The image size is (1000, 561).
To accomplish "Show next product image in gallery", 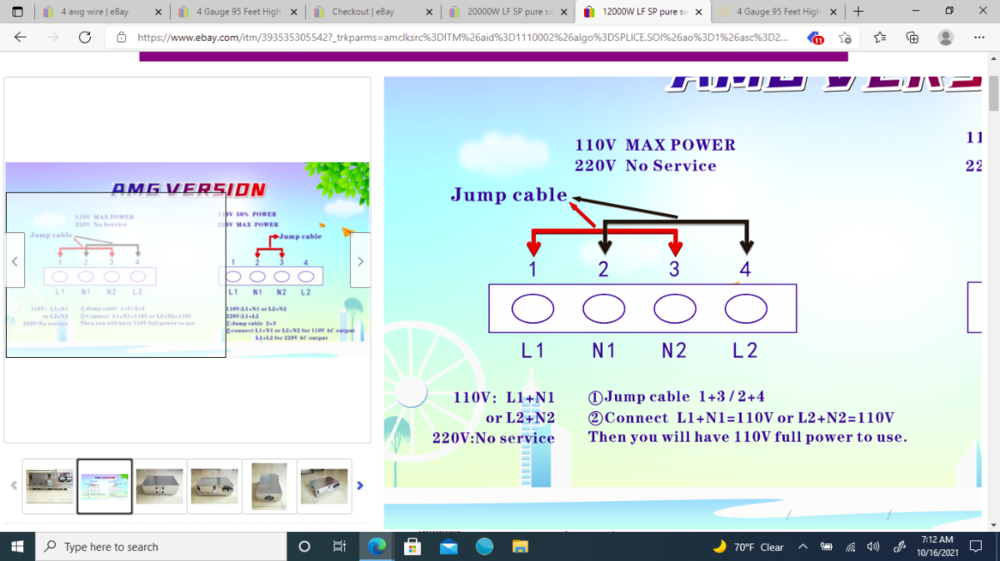I will click(360, 261).
